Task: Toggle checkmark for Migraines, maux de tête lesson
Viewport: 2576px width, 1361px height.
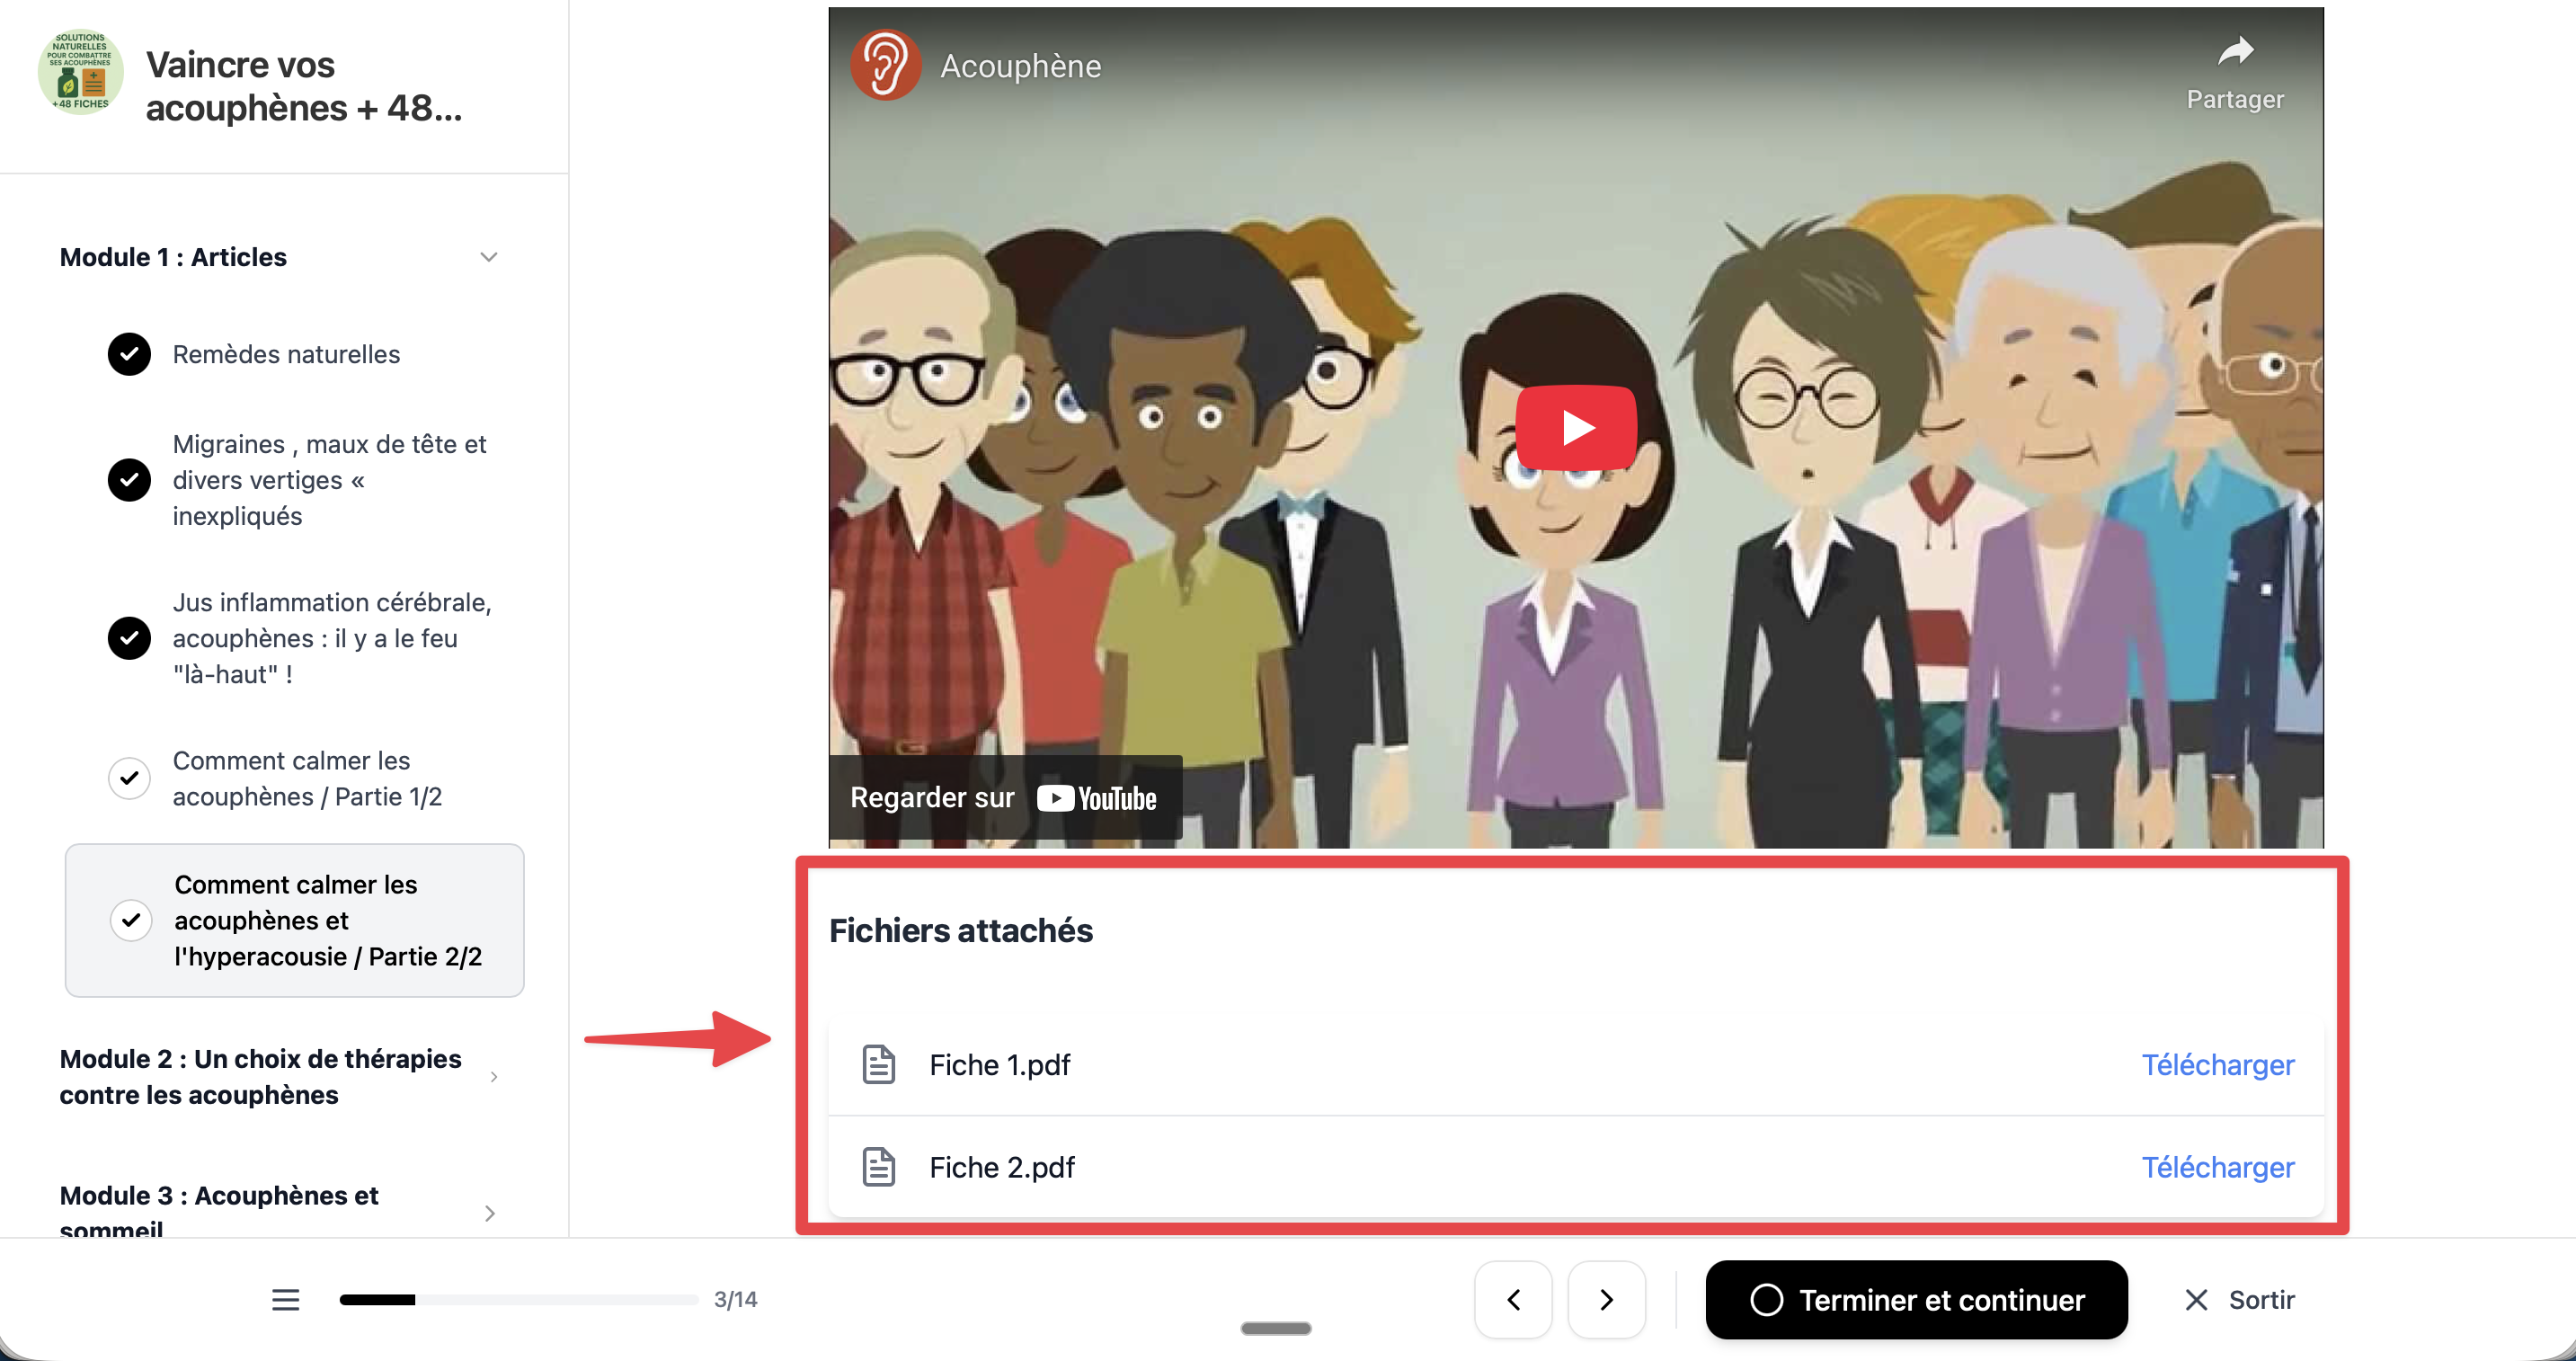Action: (129, 480)
